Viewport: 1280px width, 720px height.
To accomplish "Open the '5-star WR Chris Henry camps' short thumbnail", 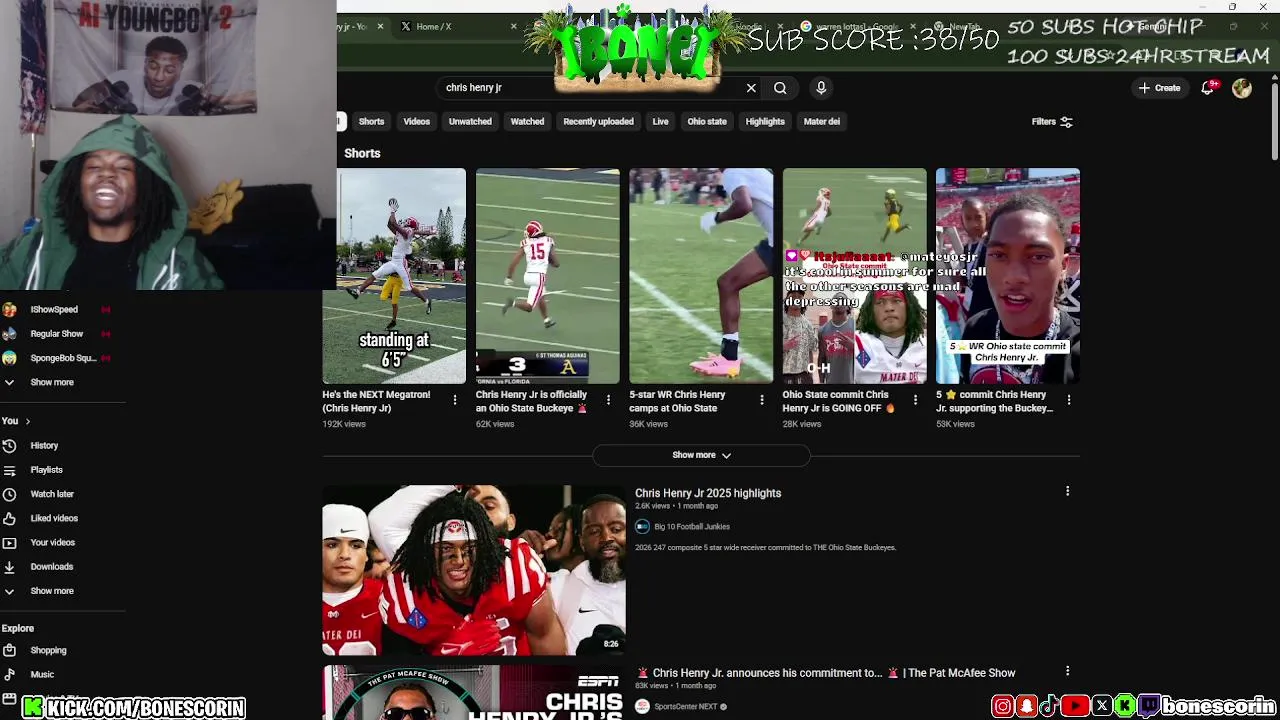I will coord(701,276).
